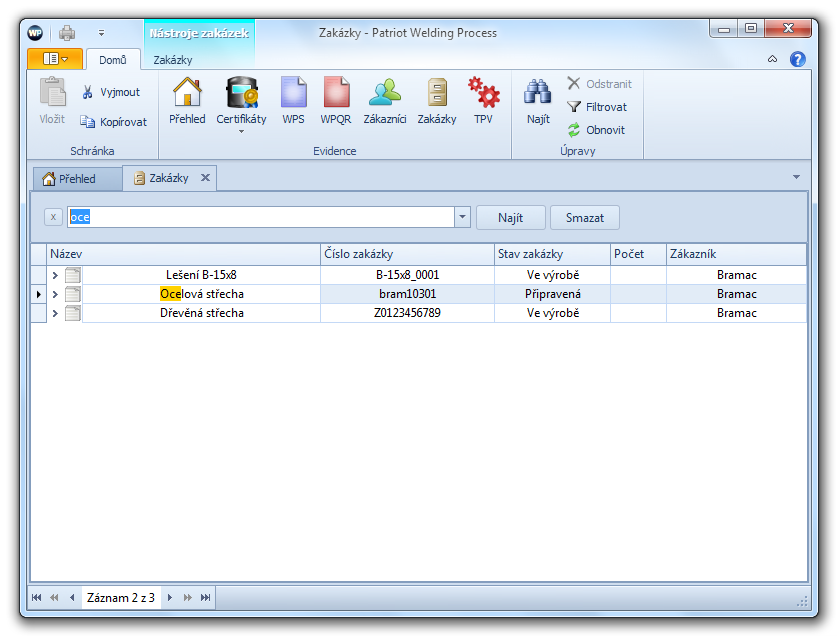Collapse the ribbon with the caret icon
838x636 pixels.
(772, 59)
